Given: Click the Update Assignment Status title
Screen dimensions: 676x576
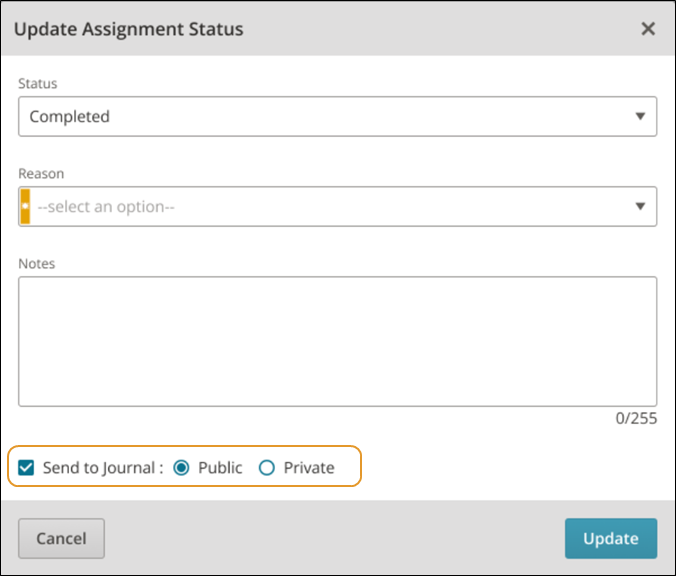Looking at the screenshot, I should point(128,29).
